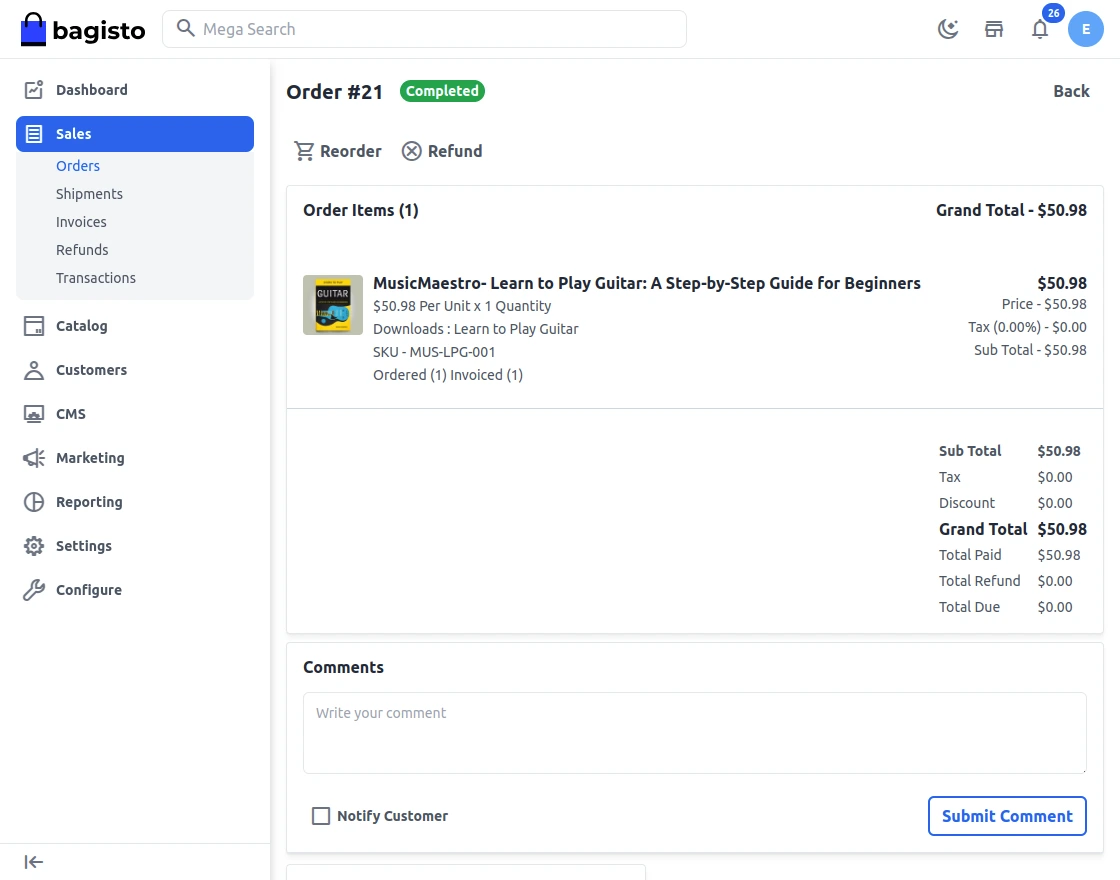This screenshot has height=880, width=1120.
Task: Open the CMS section
Action: click(x=70, y=414)
